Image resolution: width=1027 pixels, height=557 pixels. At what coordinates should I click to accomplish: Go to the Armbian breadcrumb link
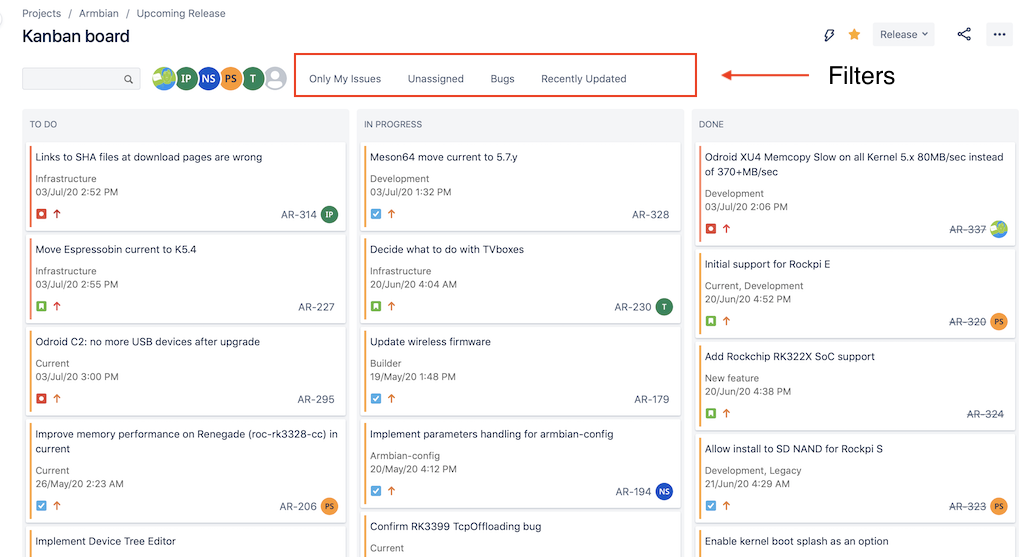[99, 13]
